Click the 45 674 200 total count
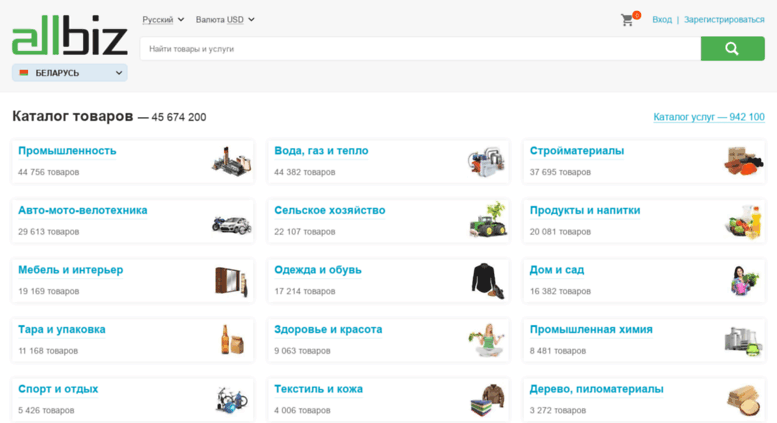Screen dimensions: 777x423 [x=179, y=117]
